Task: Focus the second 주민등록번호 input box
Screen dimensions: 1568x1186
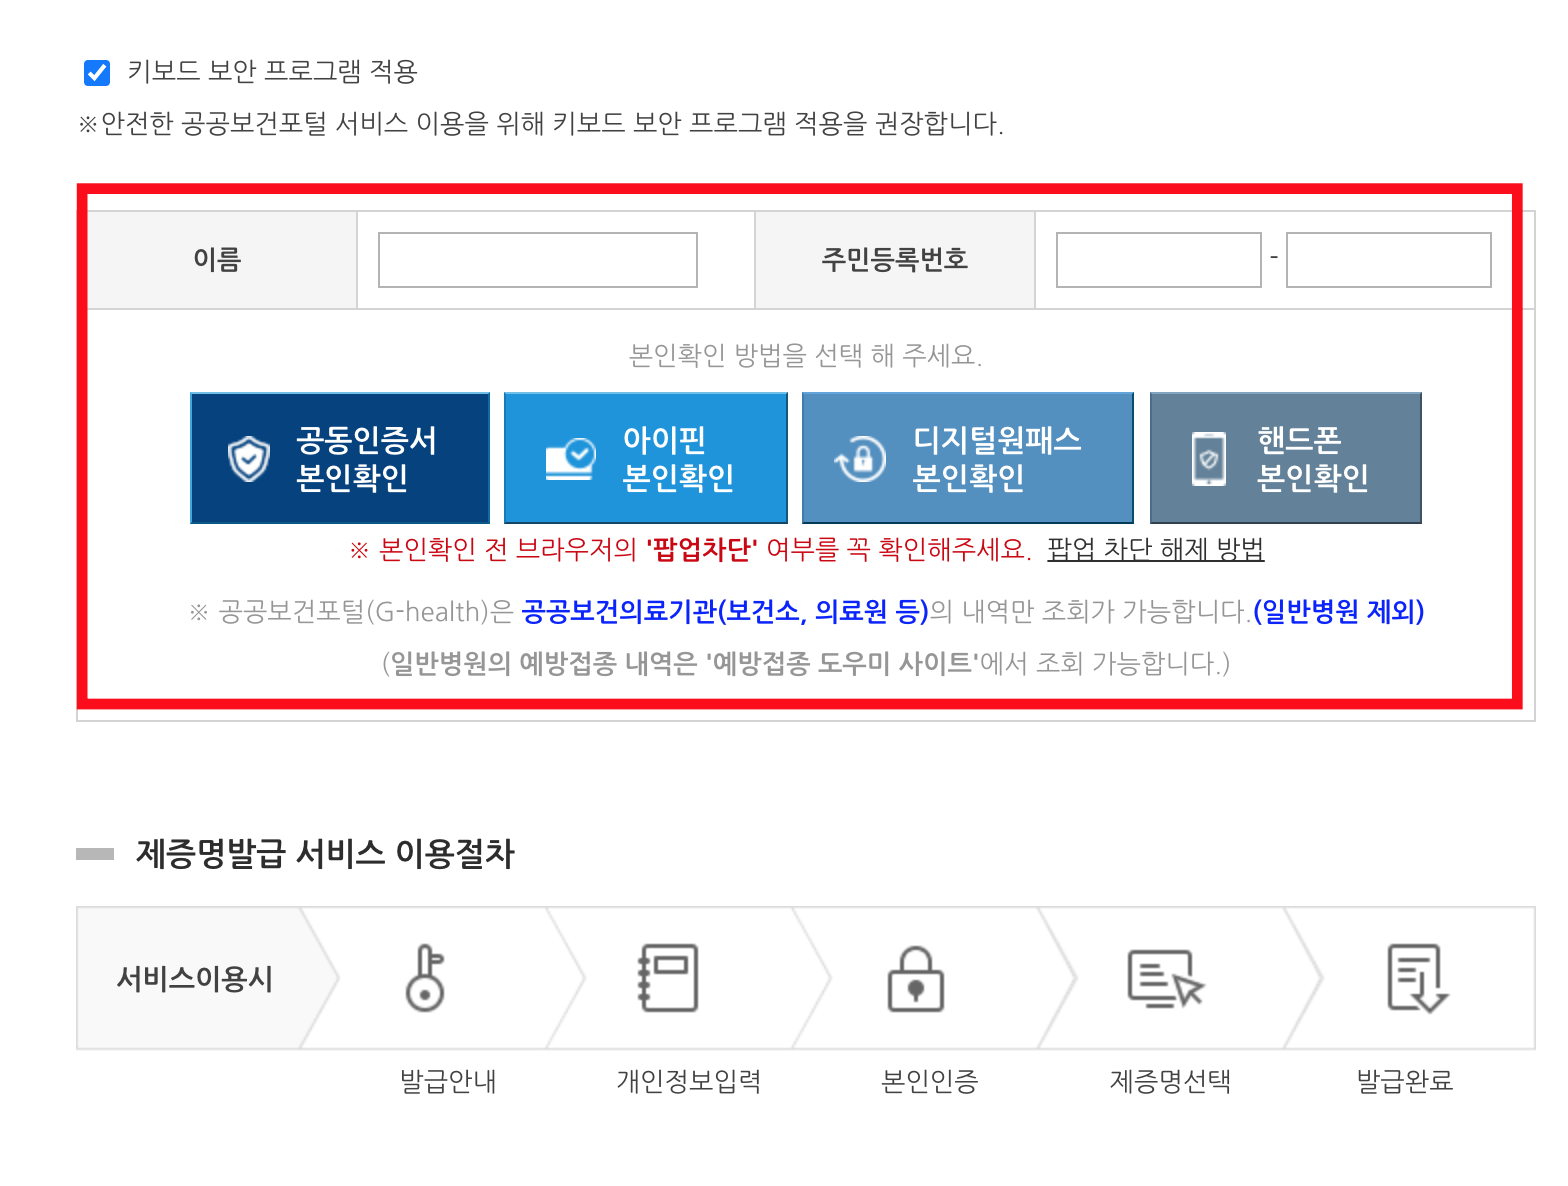Action: point(1388,260)
